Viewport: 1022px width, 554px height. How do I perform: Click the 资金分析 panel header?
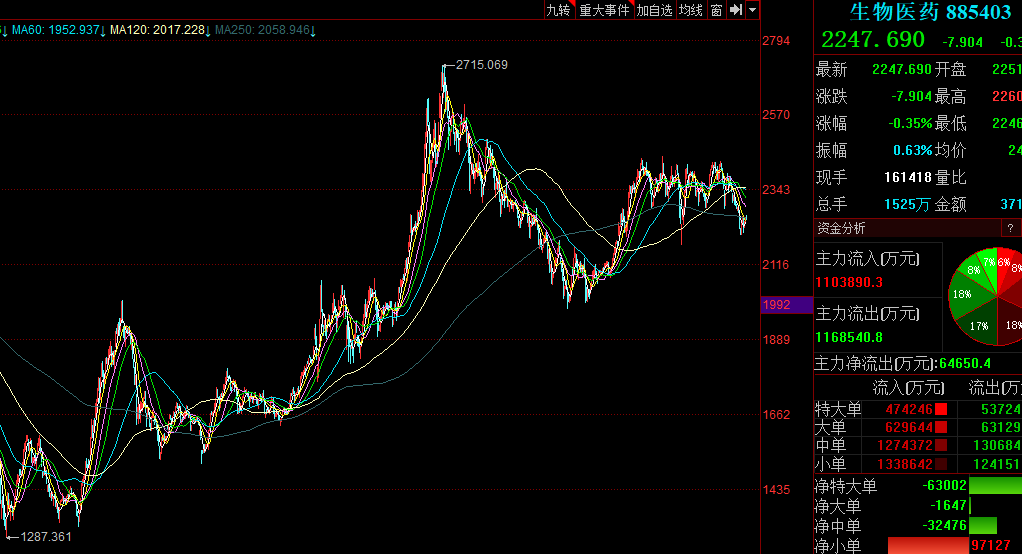907,228
